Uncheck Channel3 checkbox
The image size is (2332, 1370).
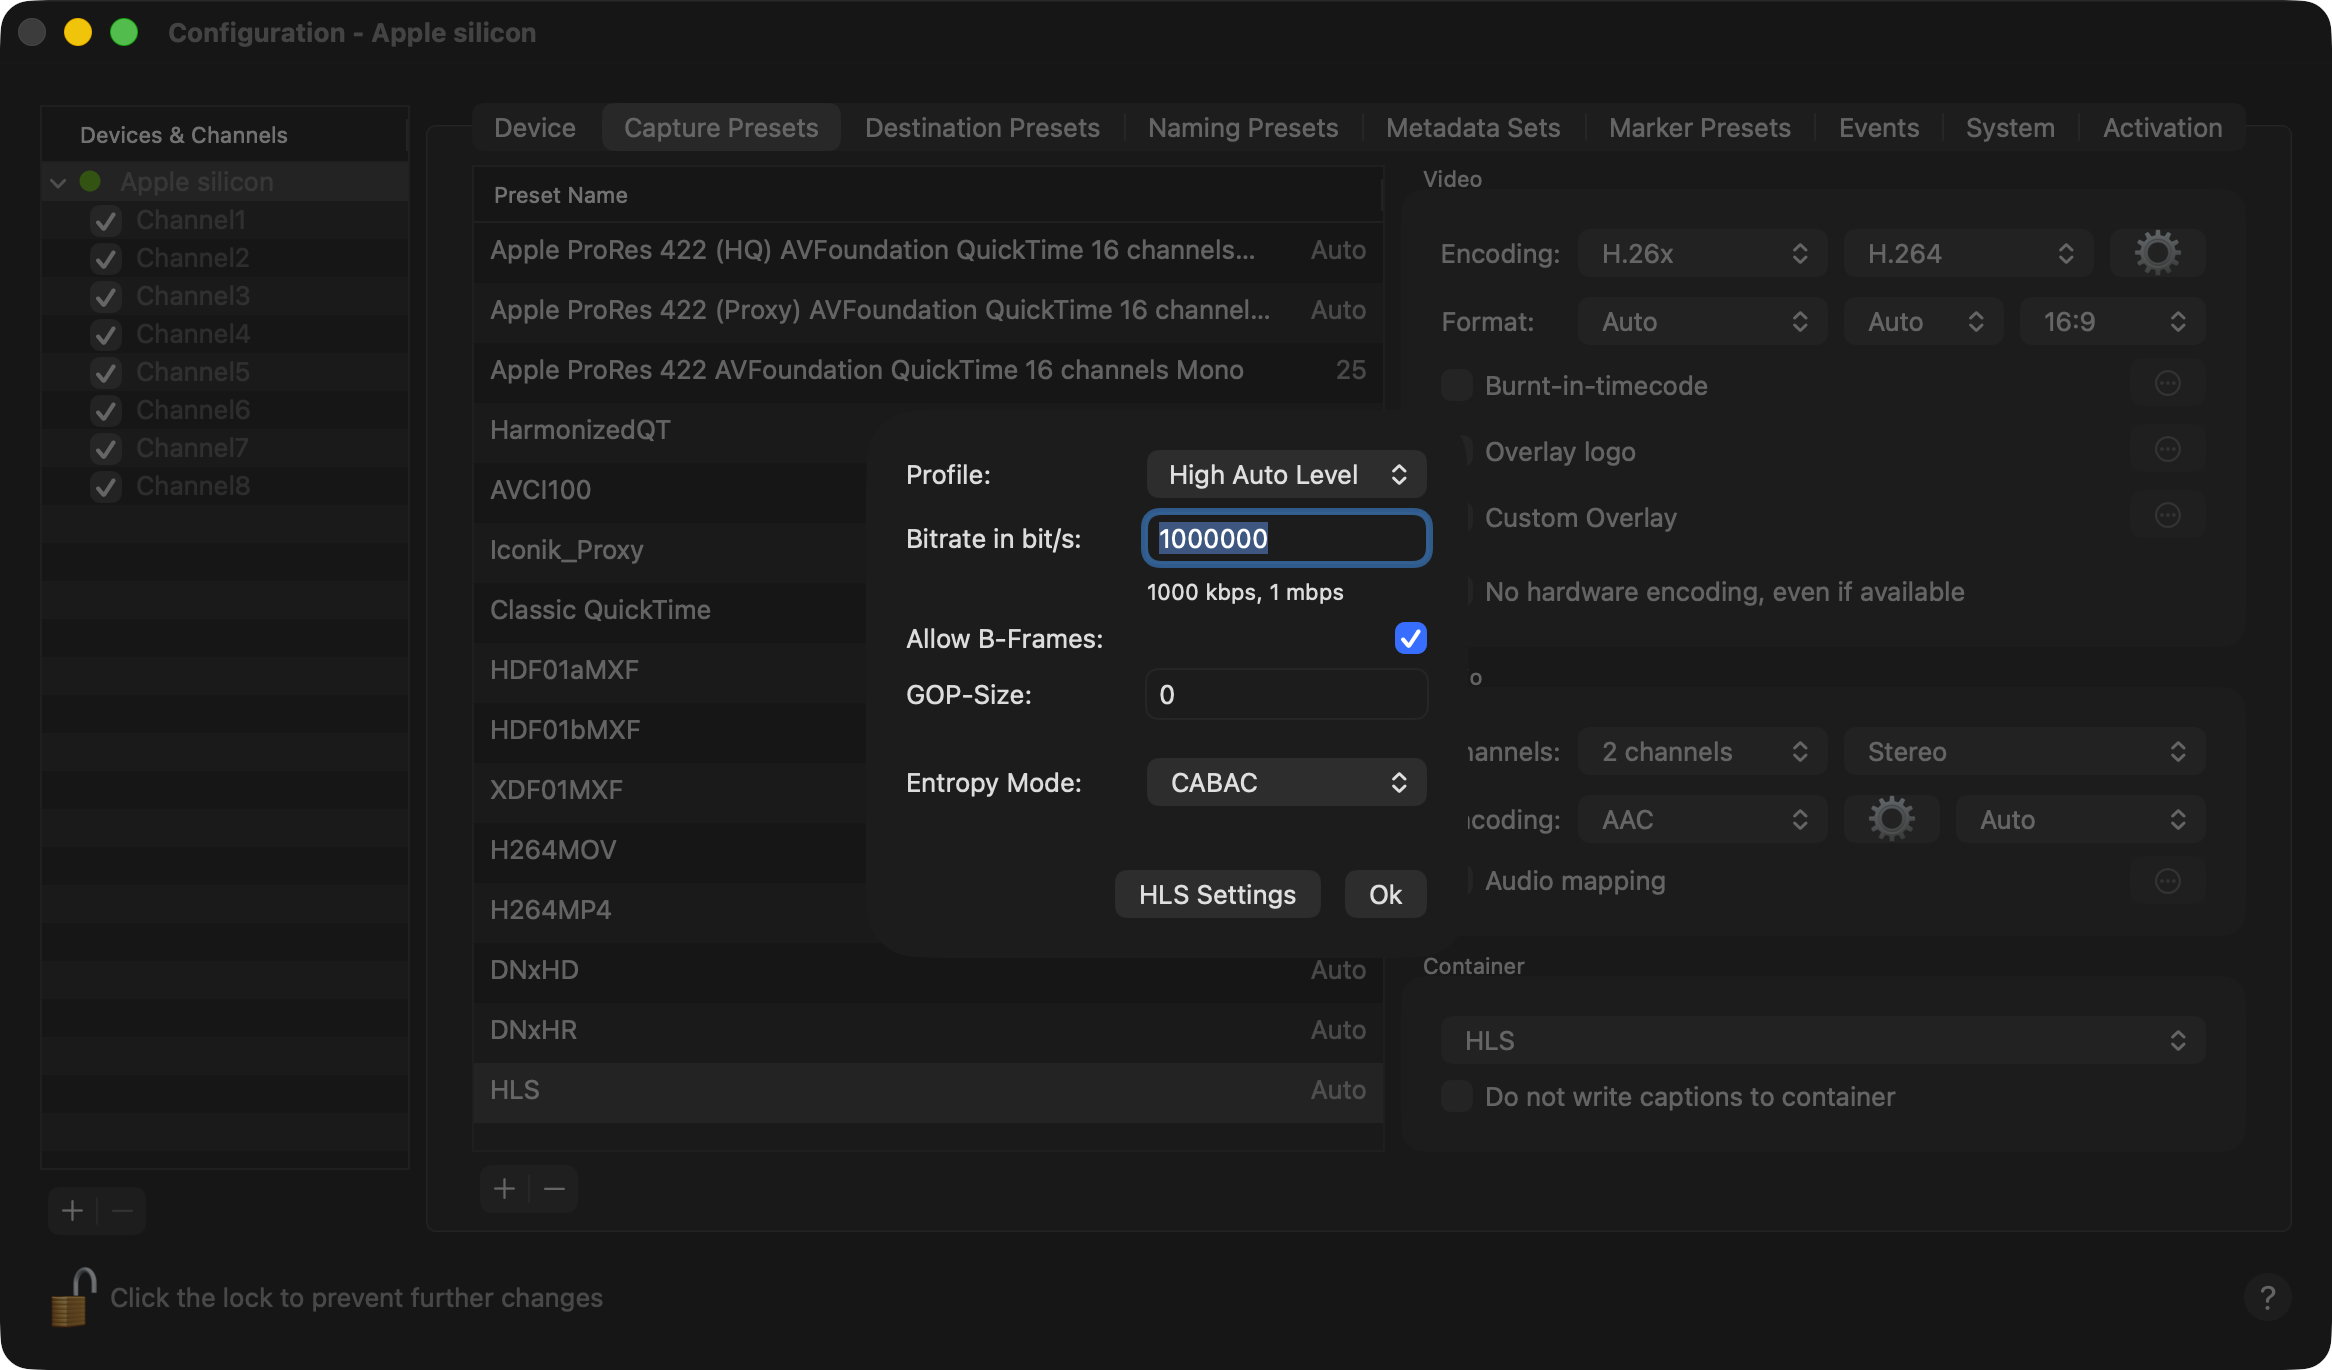tap(106, 296)
